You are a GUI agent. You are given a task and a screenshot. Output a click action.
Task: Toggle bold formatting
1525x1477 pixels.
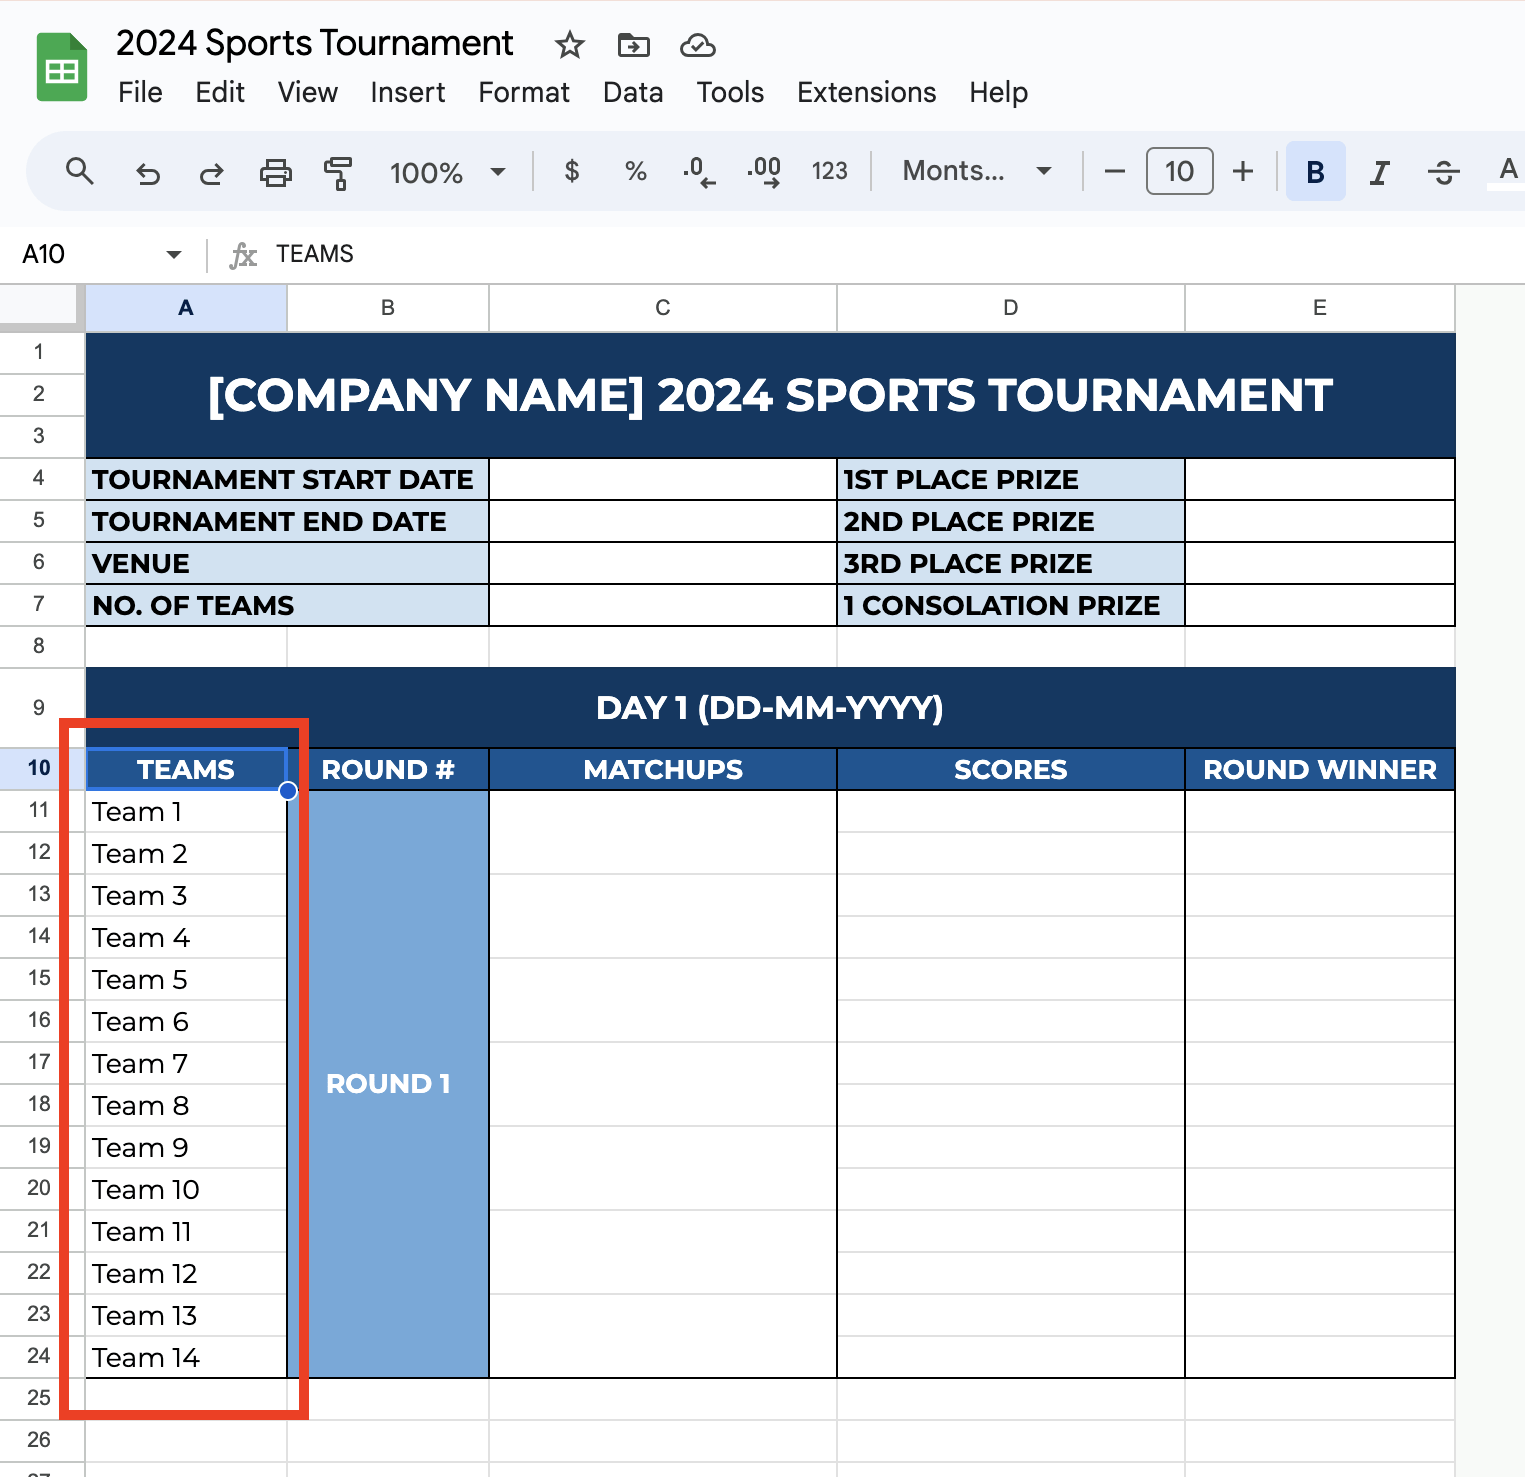click(1315, 172)
